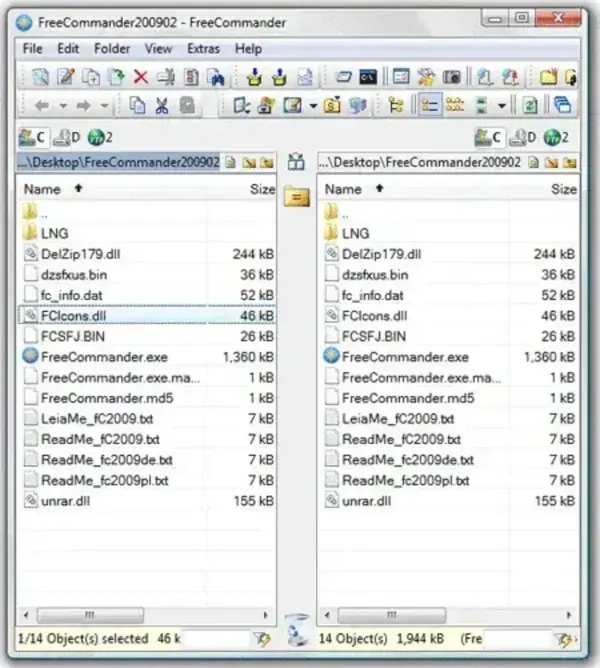600x668 pixels.
Task: Click the left status bar filter field
Action: point(216,639)
